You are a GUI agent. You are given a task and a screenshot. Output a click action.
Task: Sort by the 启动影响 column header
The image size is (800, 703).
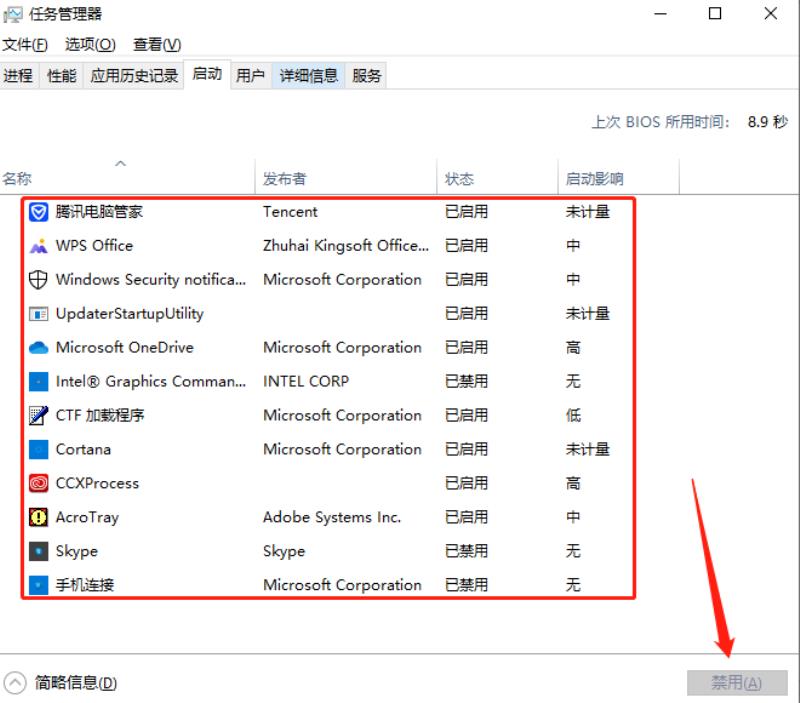(619, 177)
